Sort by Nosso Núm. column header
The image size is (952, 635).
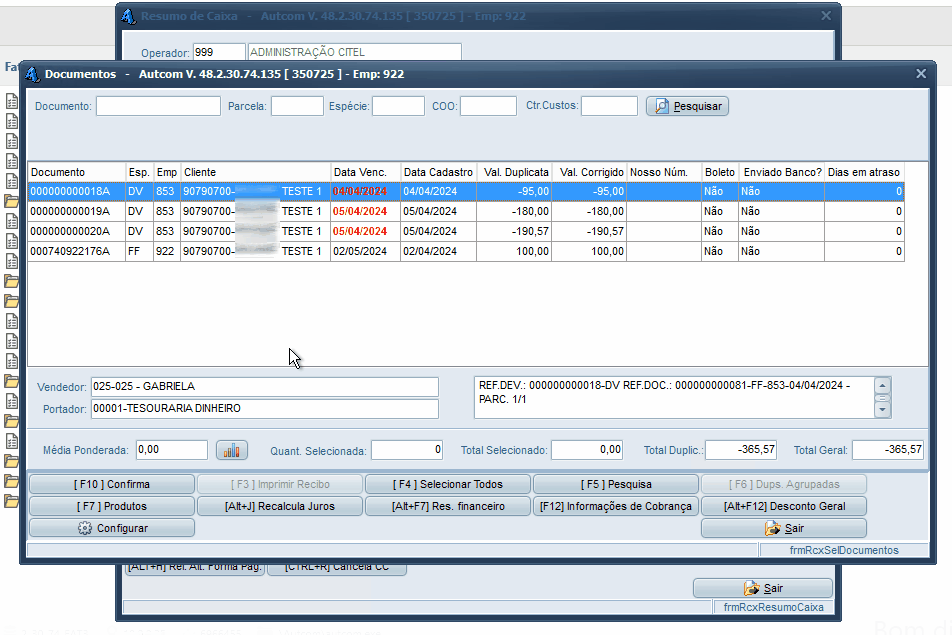[x=664, y=172]
